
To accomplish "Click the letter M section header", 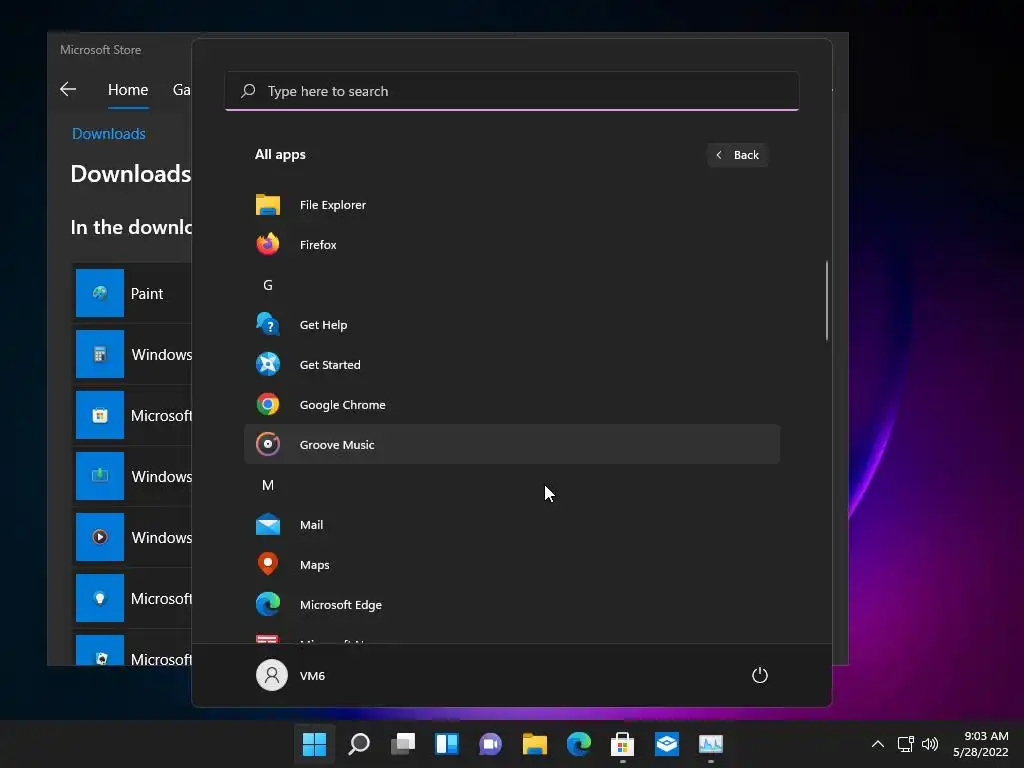I will tap(268, 485).
